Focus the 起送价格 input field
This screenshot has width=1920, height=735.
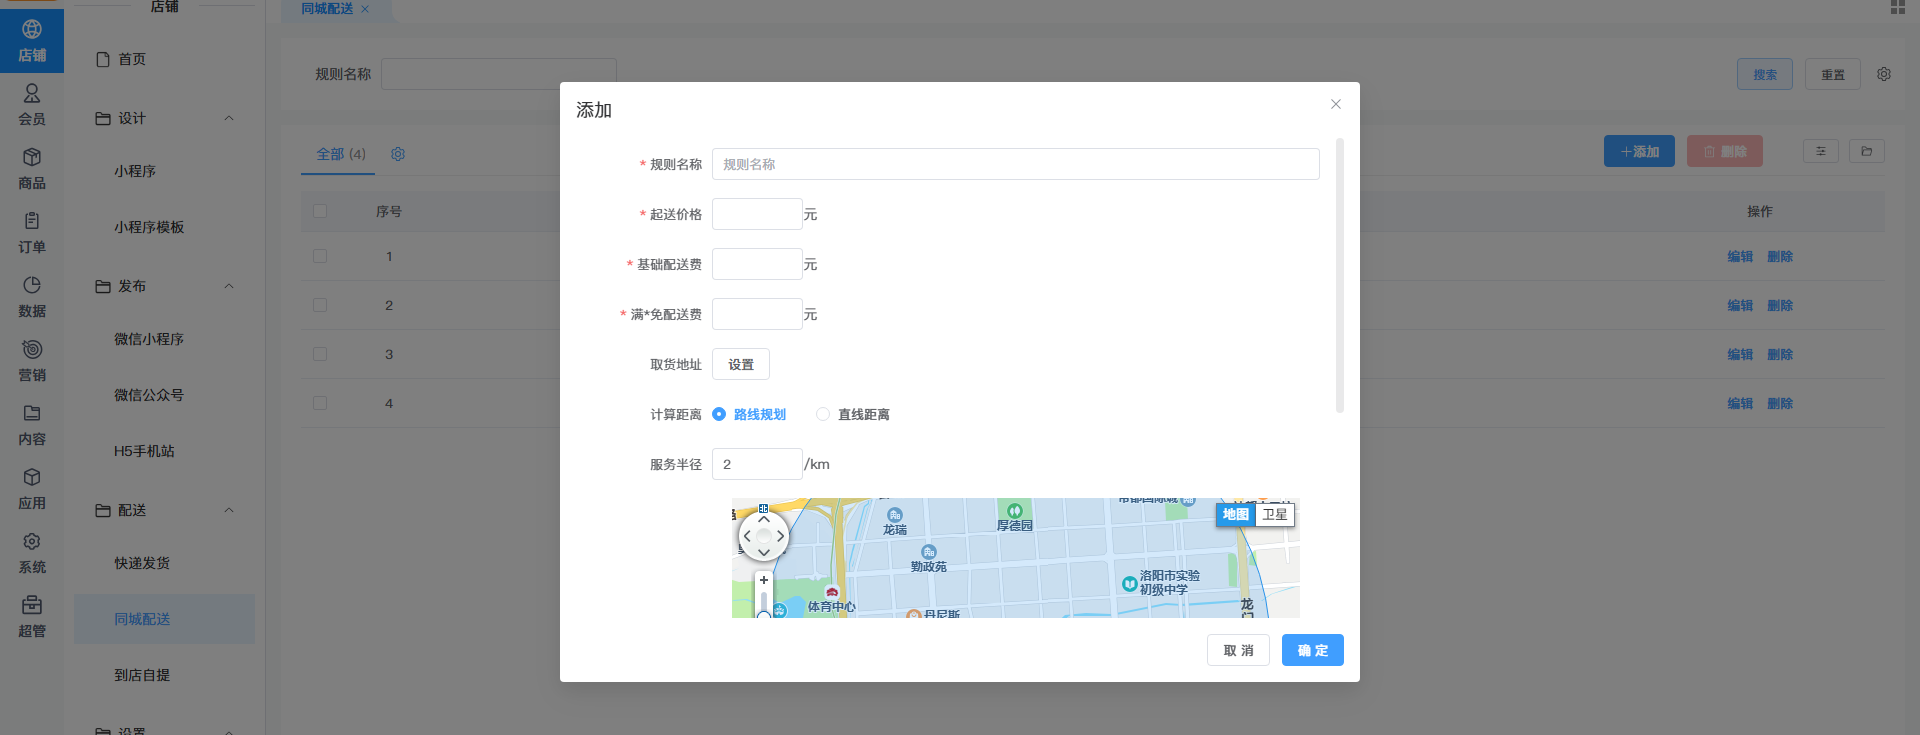[757, 214]
